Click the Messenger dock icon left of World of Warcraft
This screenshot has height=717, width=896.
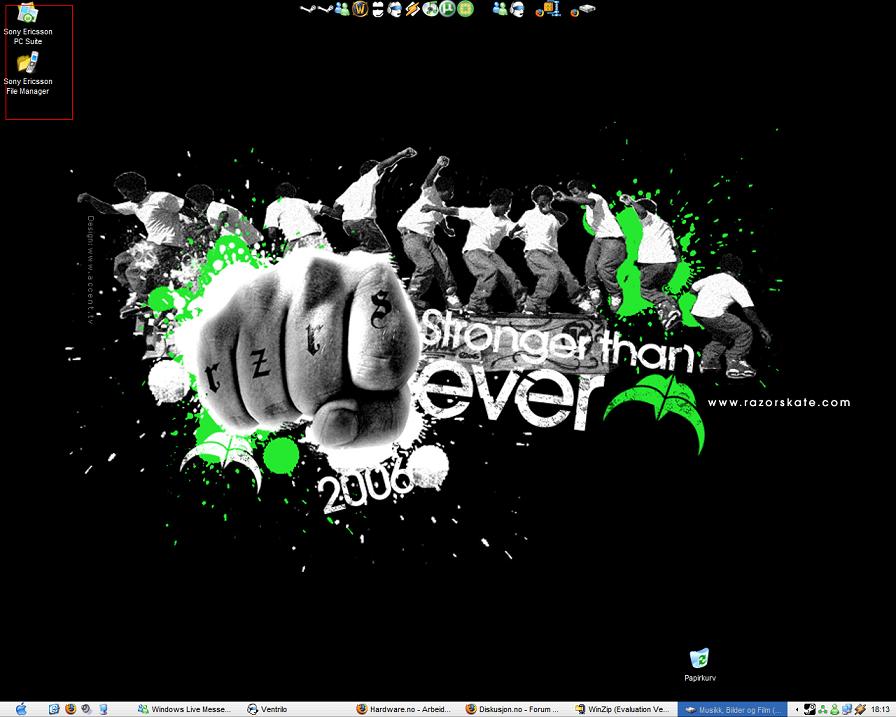[342, 9]
